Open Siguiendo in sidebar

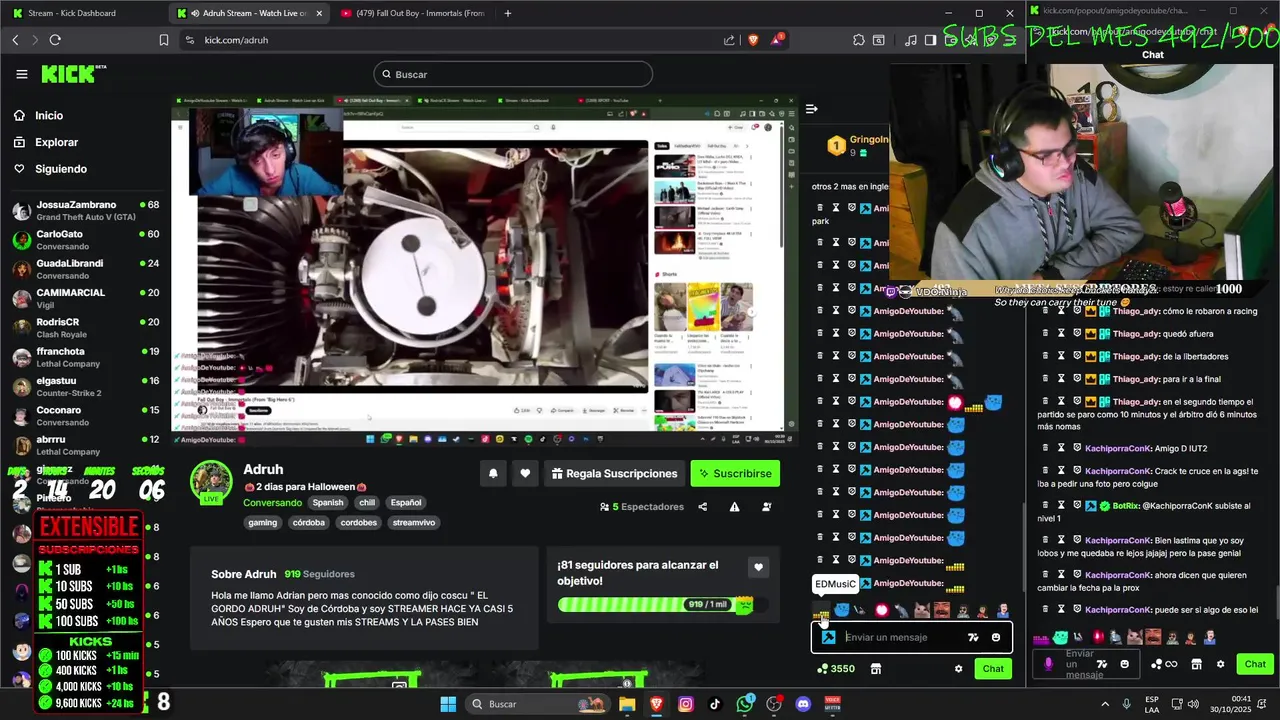[60, 169]
